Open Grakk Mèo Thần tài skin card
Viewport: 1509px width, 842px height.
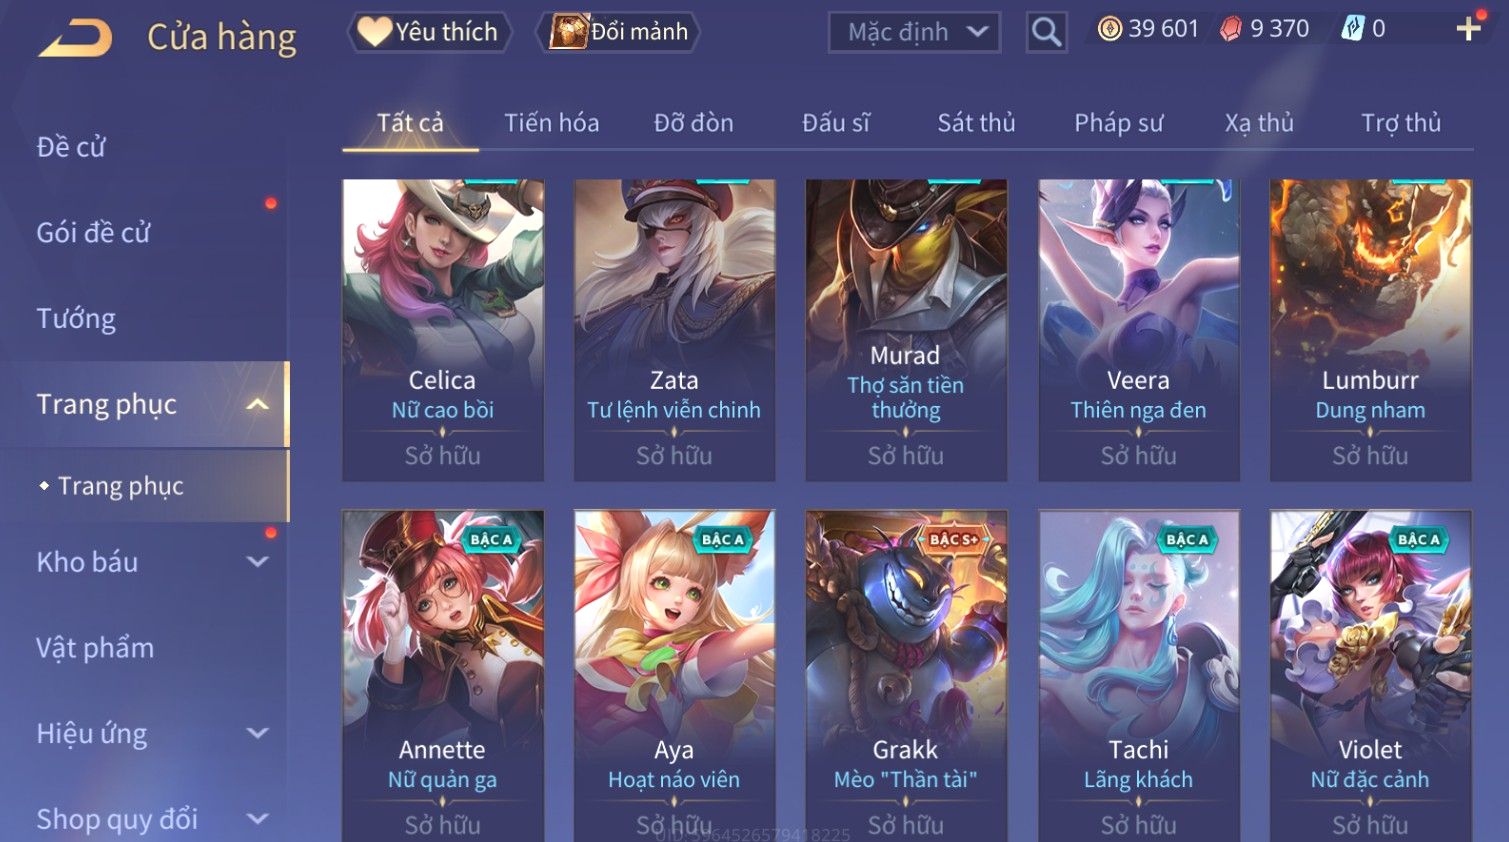[906, 676]
